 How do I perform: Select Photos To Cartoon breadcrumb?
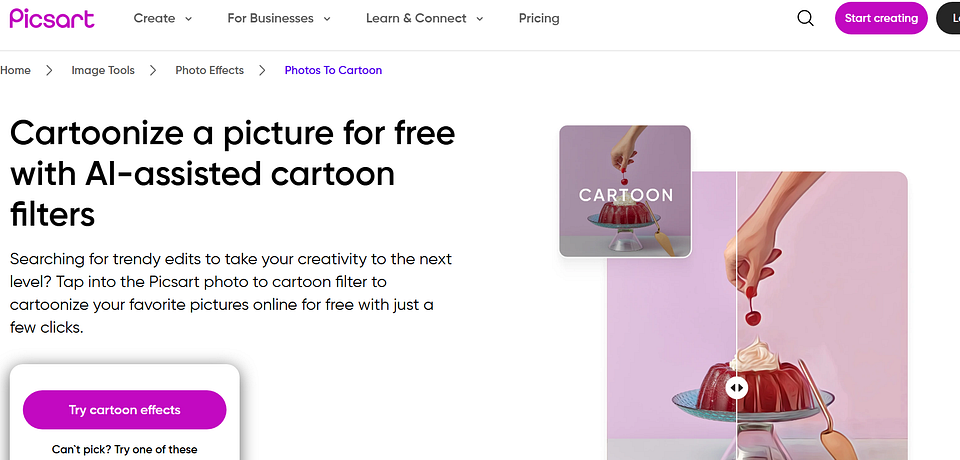pos(333,70)
